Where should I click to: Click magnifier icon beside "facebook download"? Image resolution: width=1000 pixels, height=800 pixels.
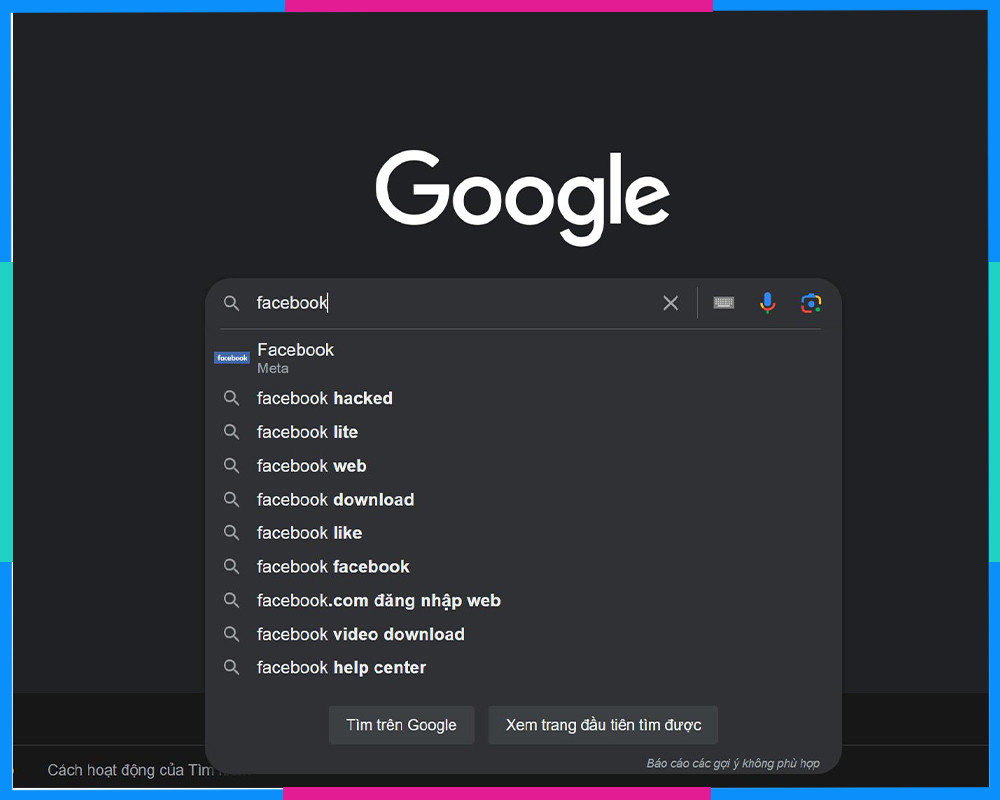(232, 500)
